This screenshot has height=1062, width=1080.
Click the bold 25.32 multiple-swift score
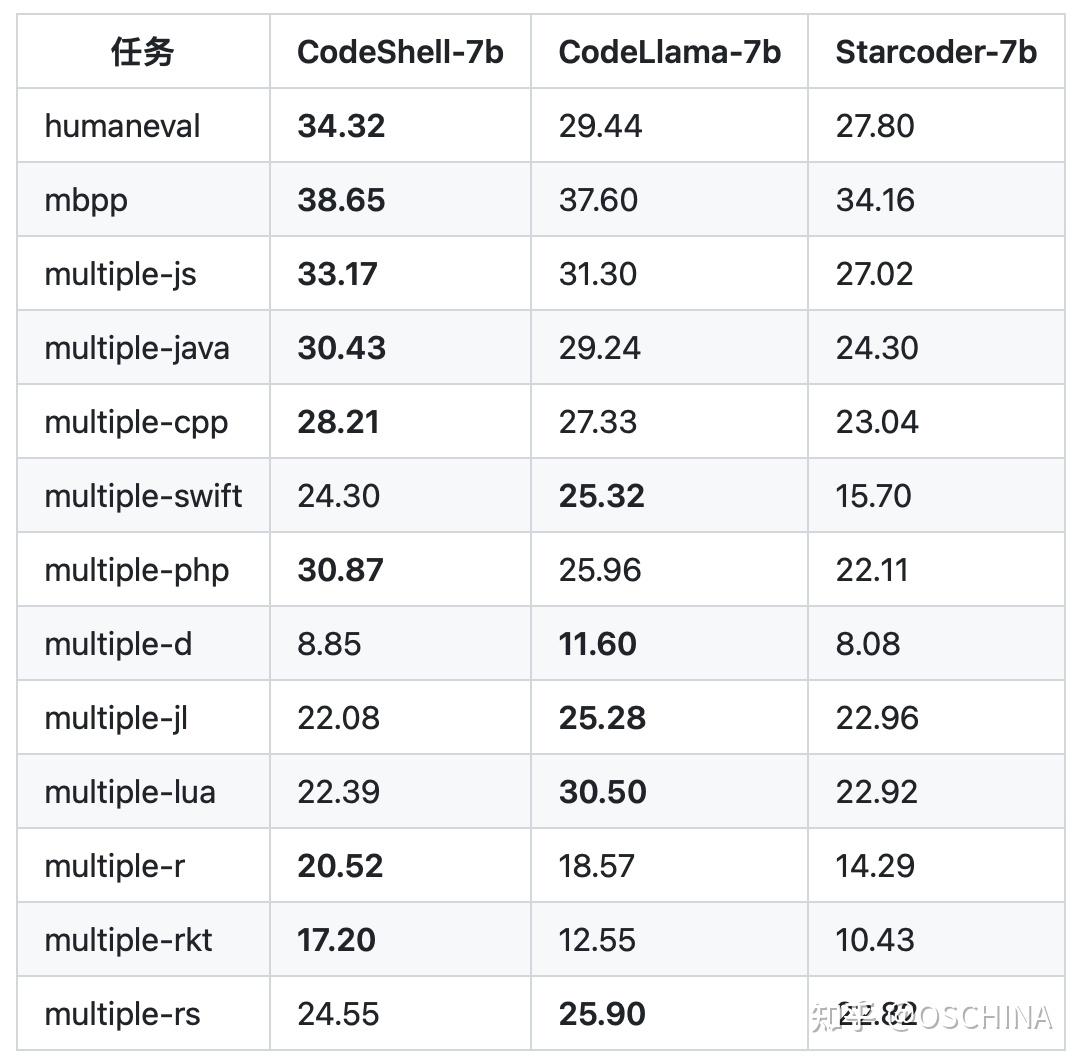point(601,496)
